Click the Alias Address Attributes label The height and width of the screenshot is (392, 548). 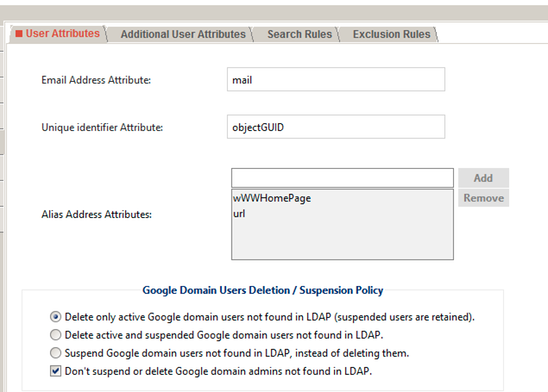click(x=96, y=214)
